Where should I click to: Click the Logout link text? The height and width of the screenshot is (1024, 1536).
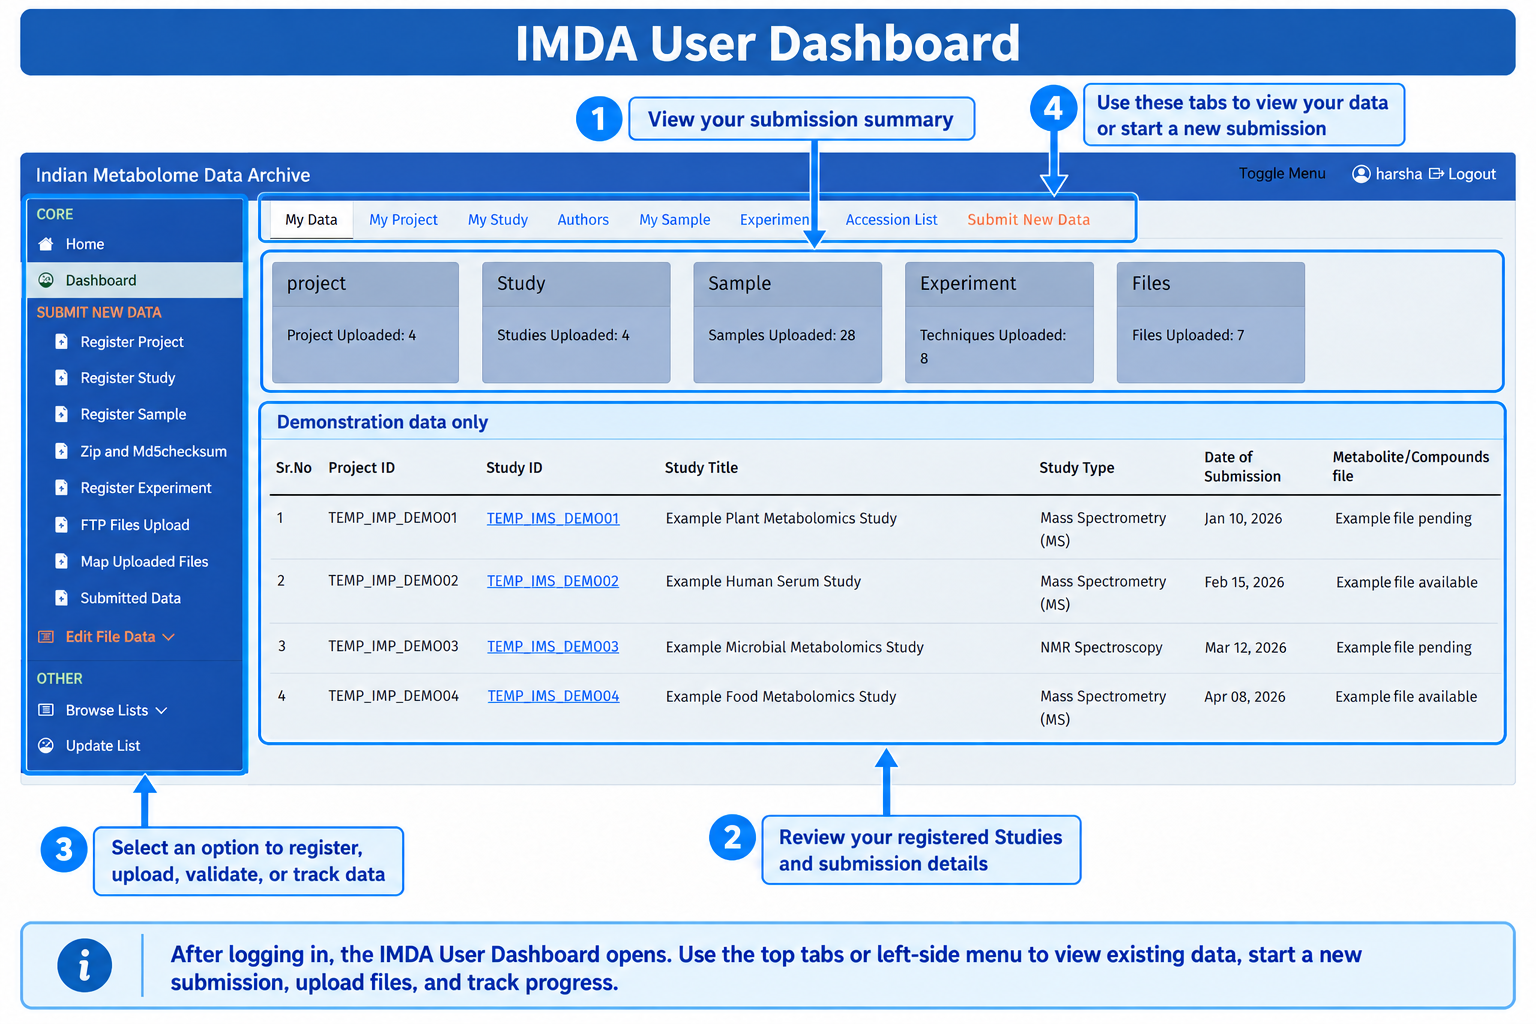[x=1472, y=174]
